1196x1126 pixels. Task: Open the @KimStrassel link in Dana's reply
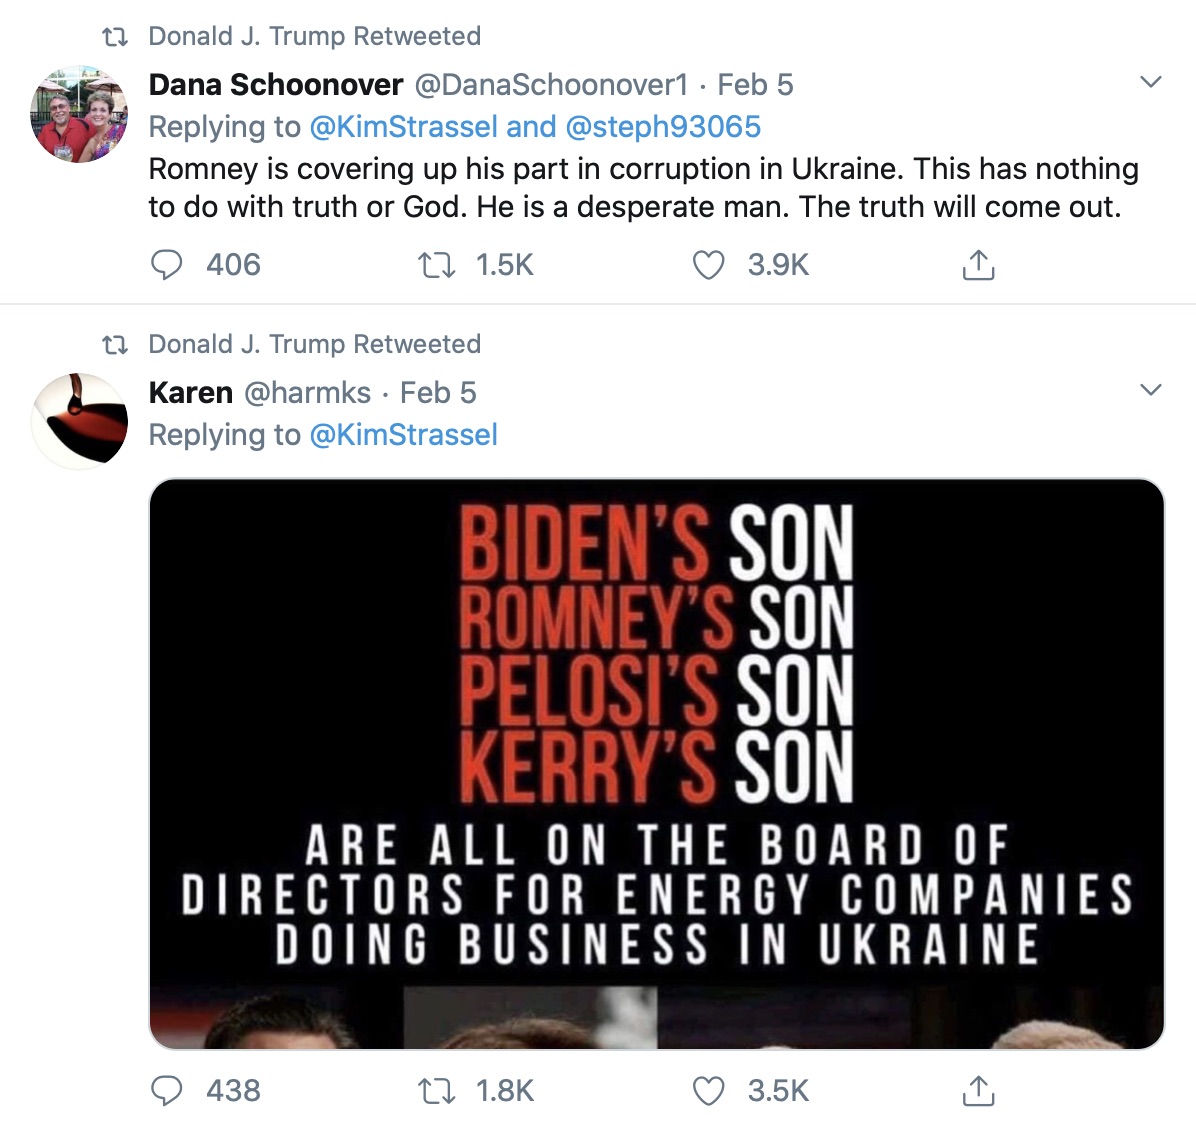click(x=403, y=127)
